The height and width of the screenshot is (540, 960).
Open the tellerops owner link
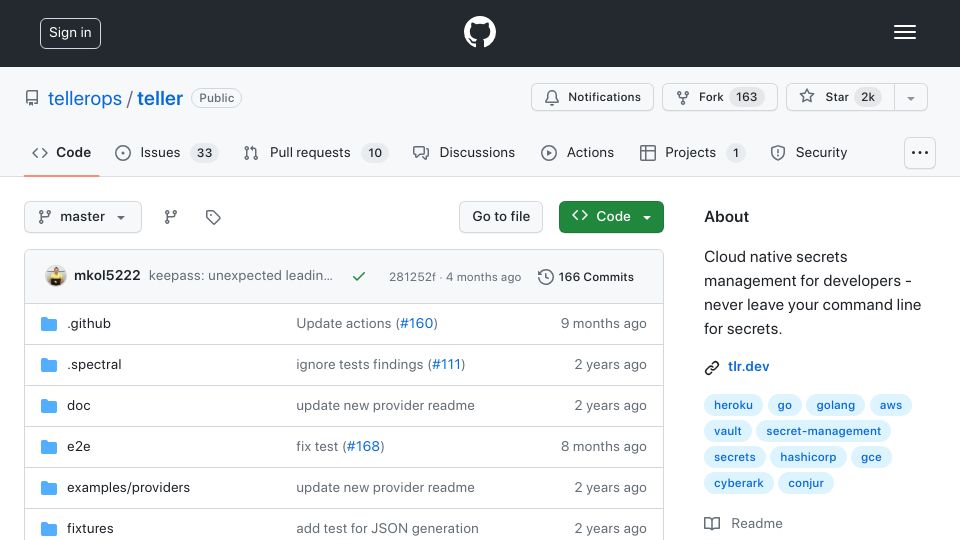[85, 99]
